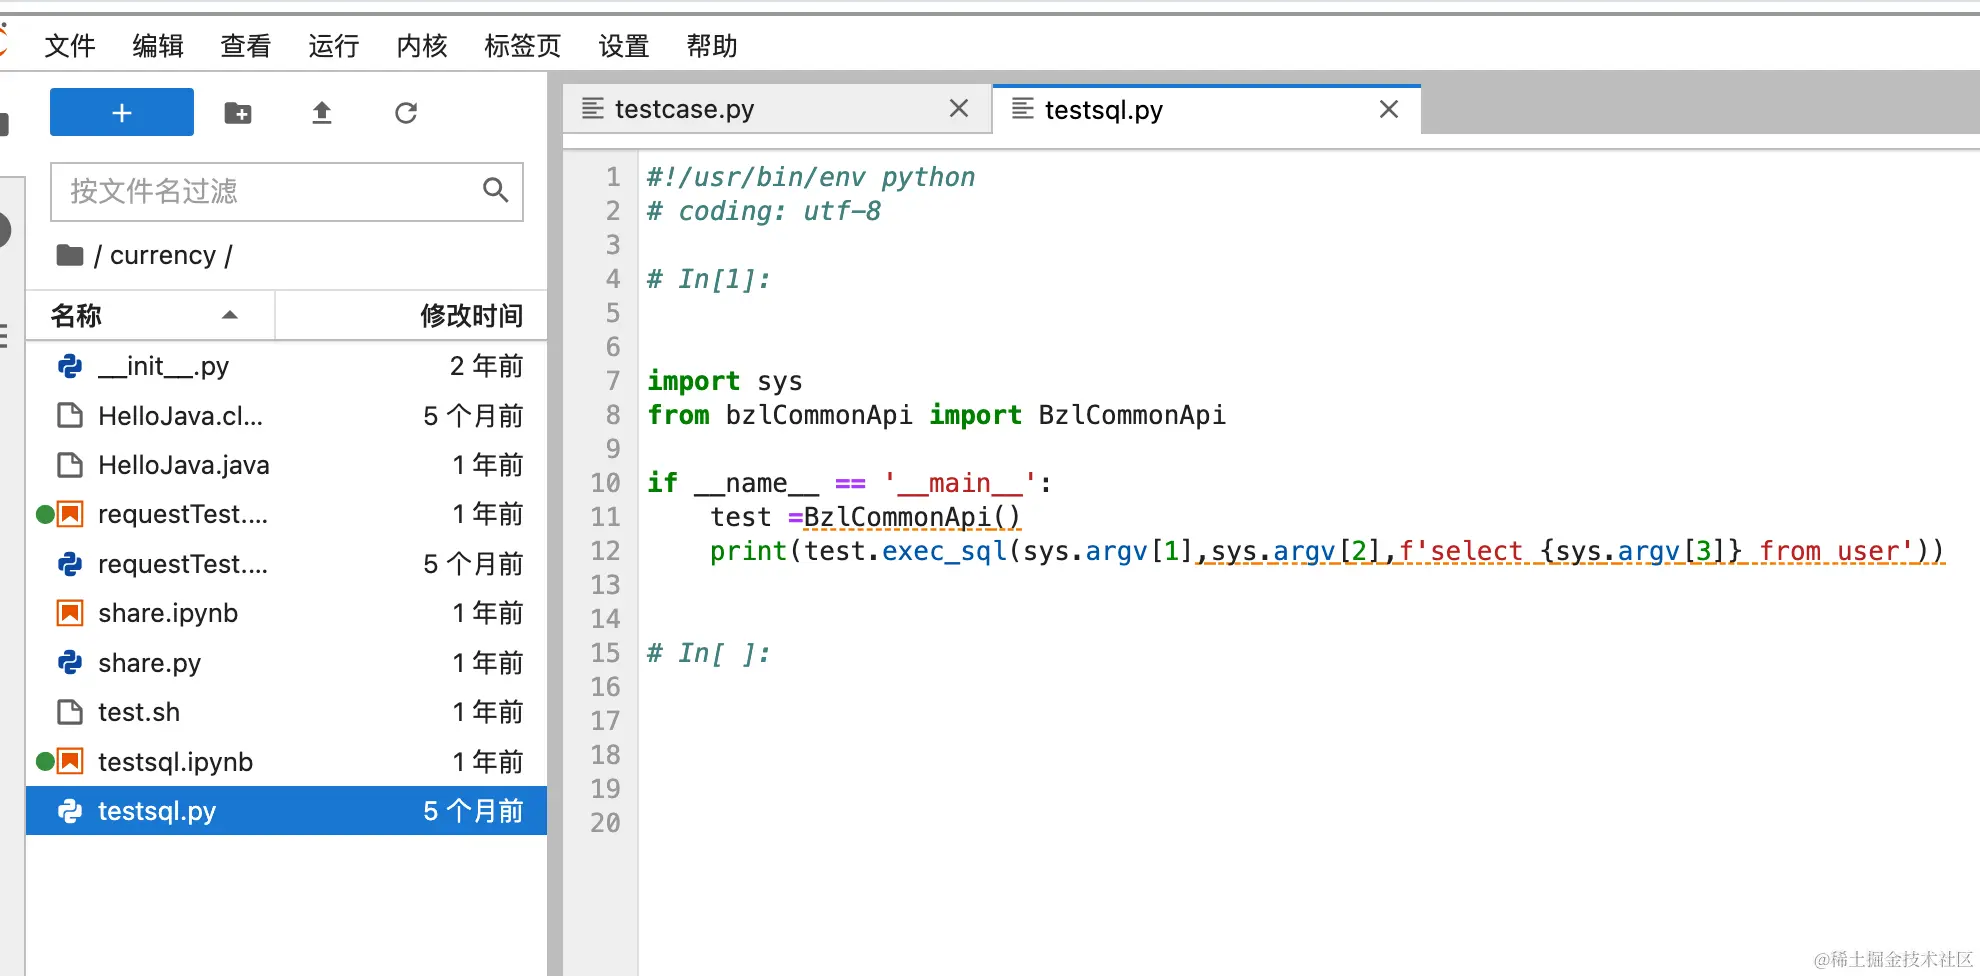Click the text file icon on testsql.py tab
1980x976 pixels.
pos(1023,108)
